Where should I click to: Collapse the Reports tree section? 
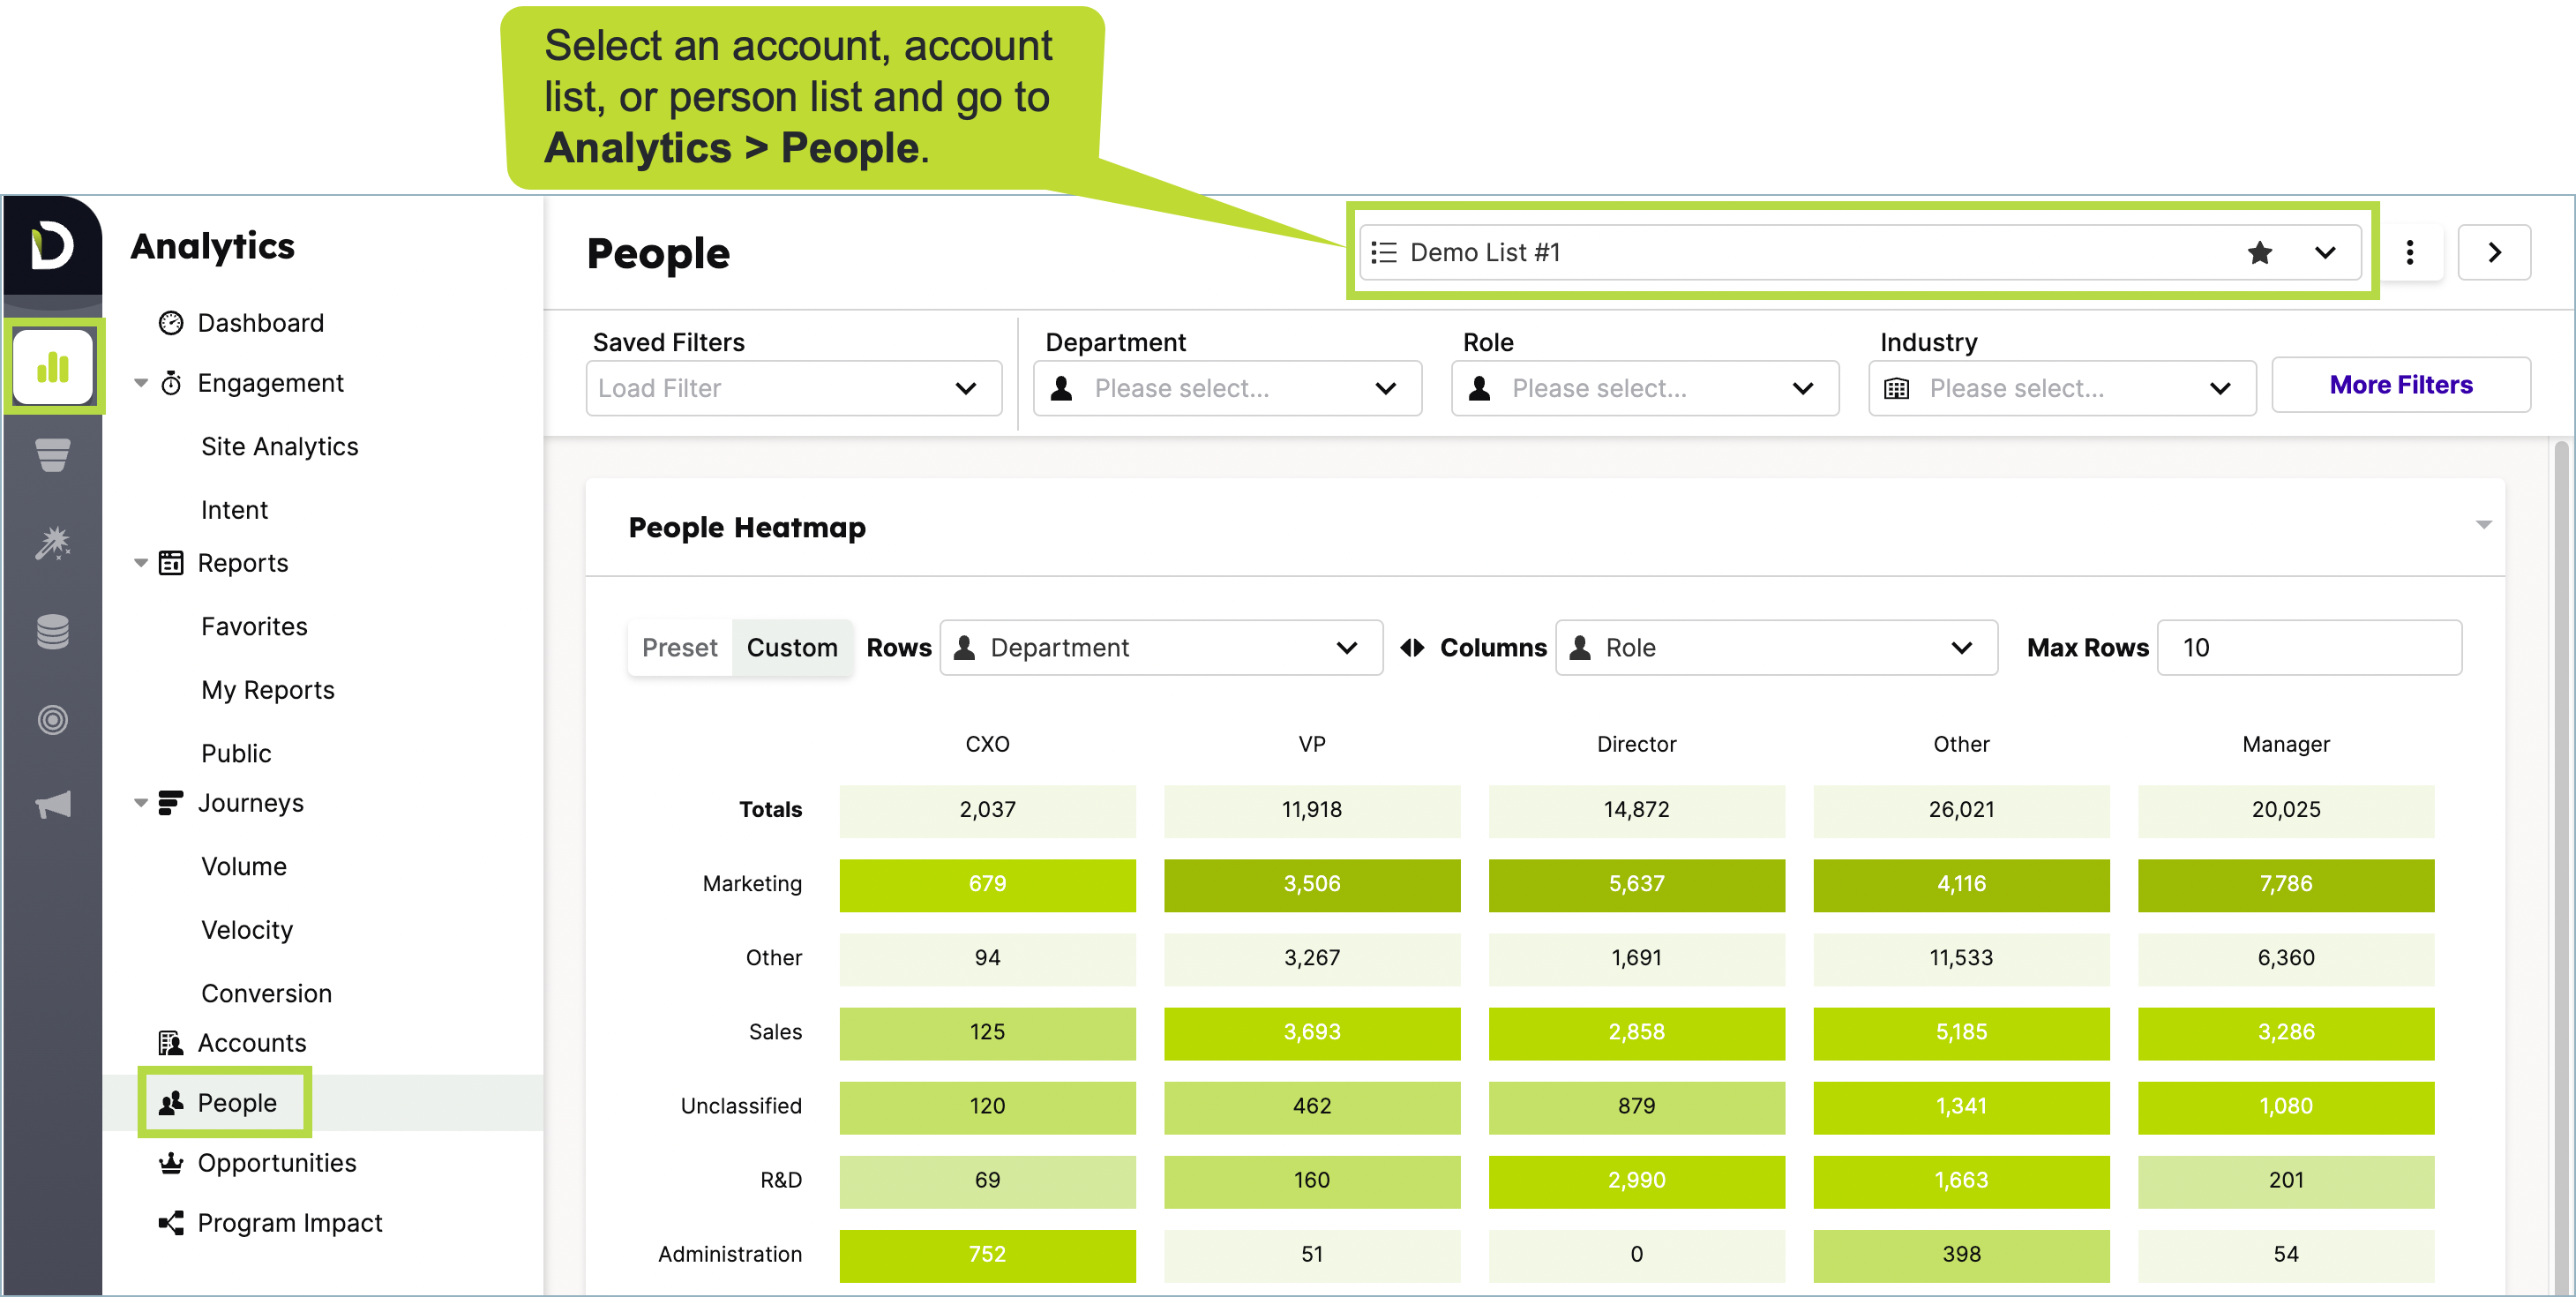coord(141,563)
